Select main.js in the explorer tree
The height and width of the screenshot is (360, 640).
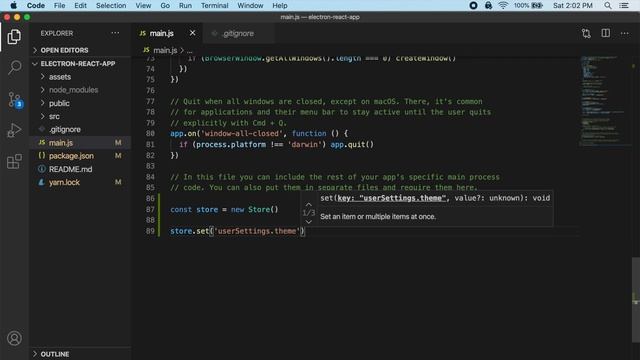[x=61, y=142]
